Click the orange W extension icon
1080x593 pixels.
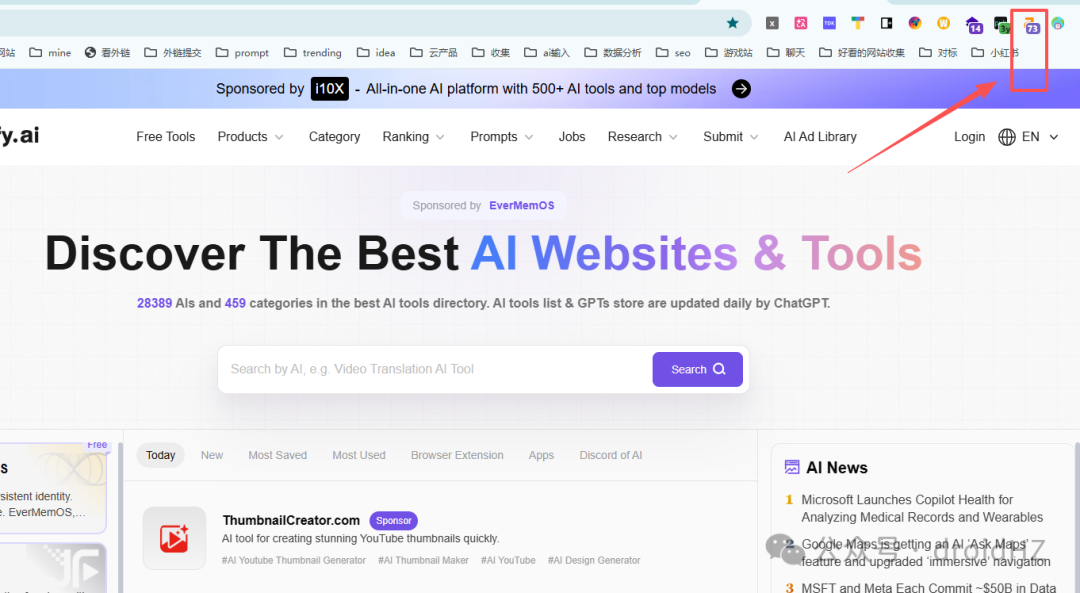(944, 23)
